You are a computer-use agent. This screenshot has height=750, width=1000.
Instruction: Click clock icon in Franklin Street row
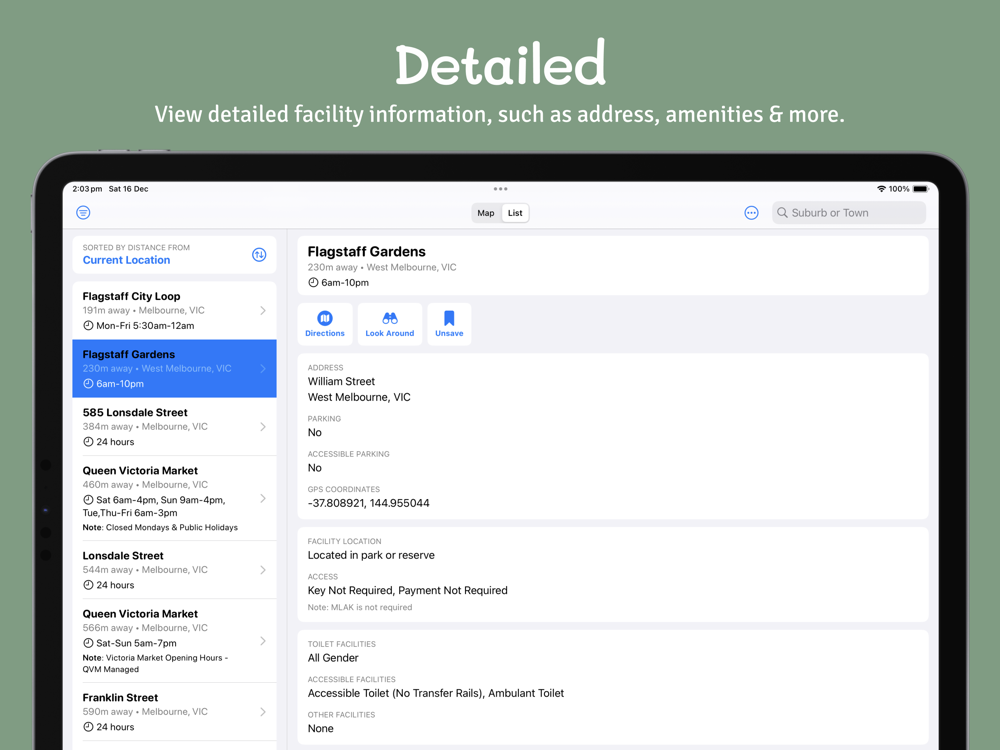pyautogui.click(x=88, y=726)
